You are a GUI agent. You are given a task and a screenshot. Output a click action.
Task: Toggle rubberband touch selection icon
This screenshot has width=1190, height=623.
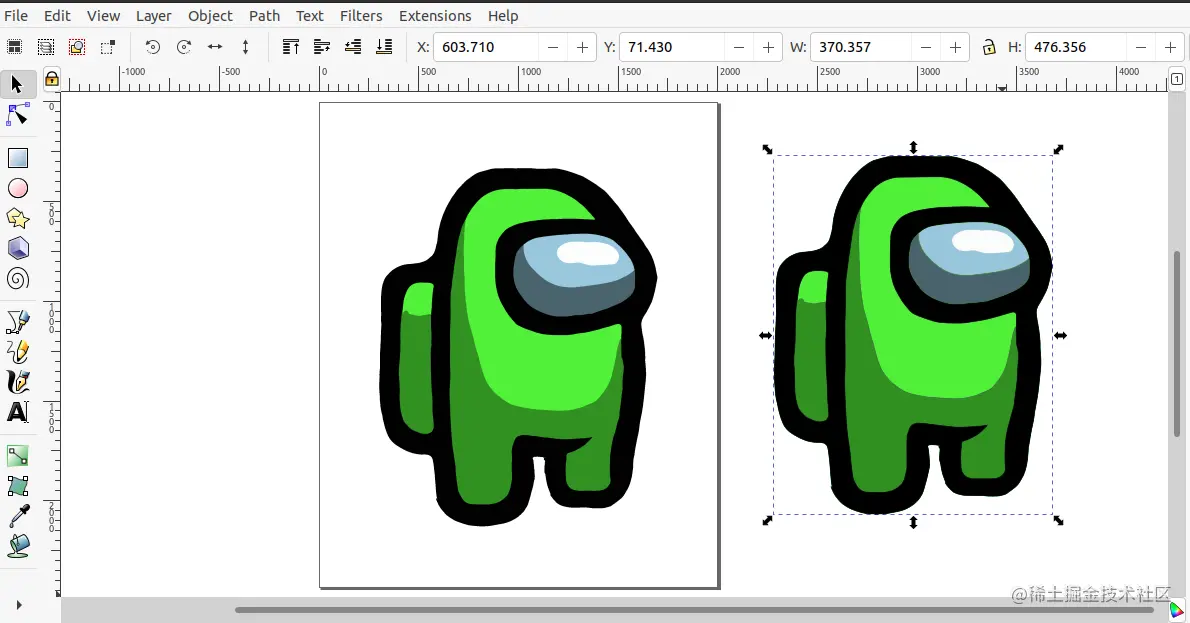108,47
